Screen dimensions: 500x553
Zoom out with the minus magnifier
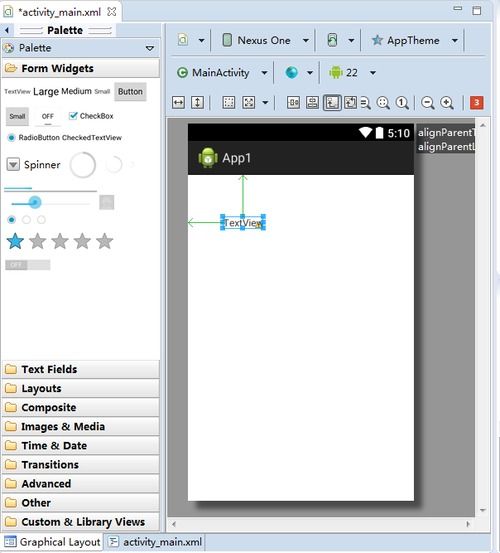[428, 103]
